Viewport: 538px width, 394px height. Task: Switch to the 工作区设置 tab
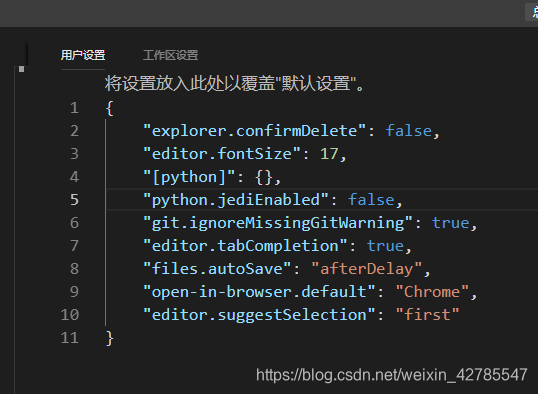[x=171, y=55]
